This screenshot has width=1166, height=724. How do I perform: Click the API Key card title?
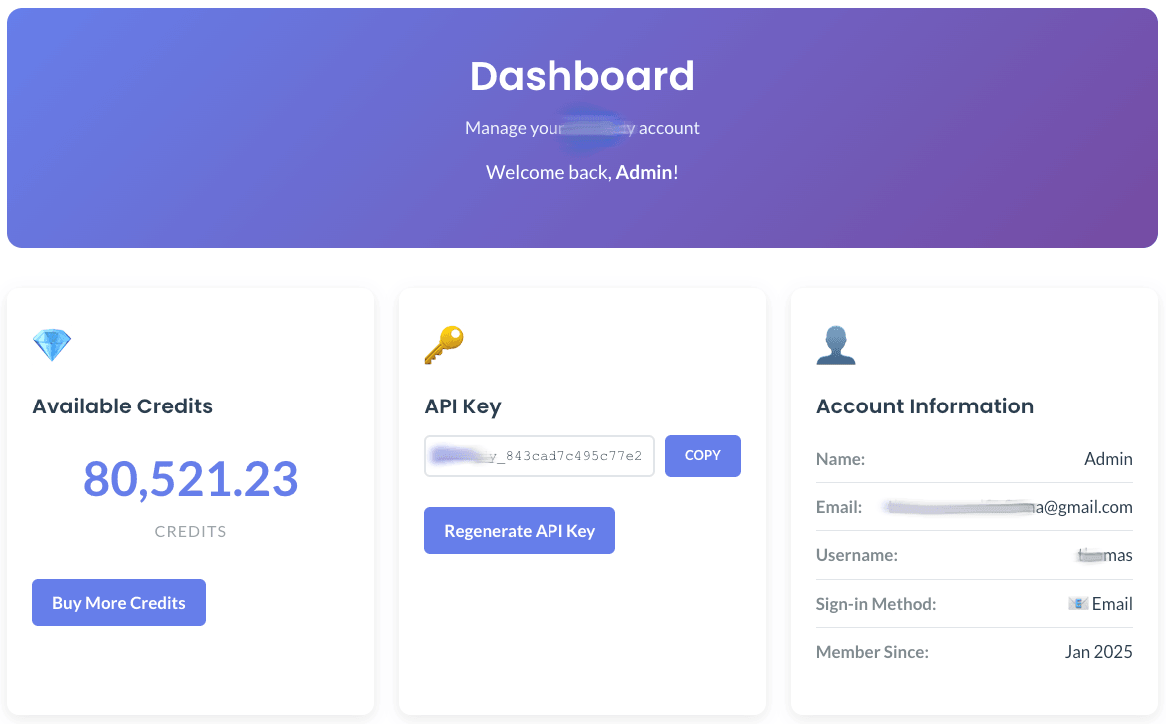pos(462,406)
